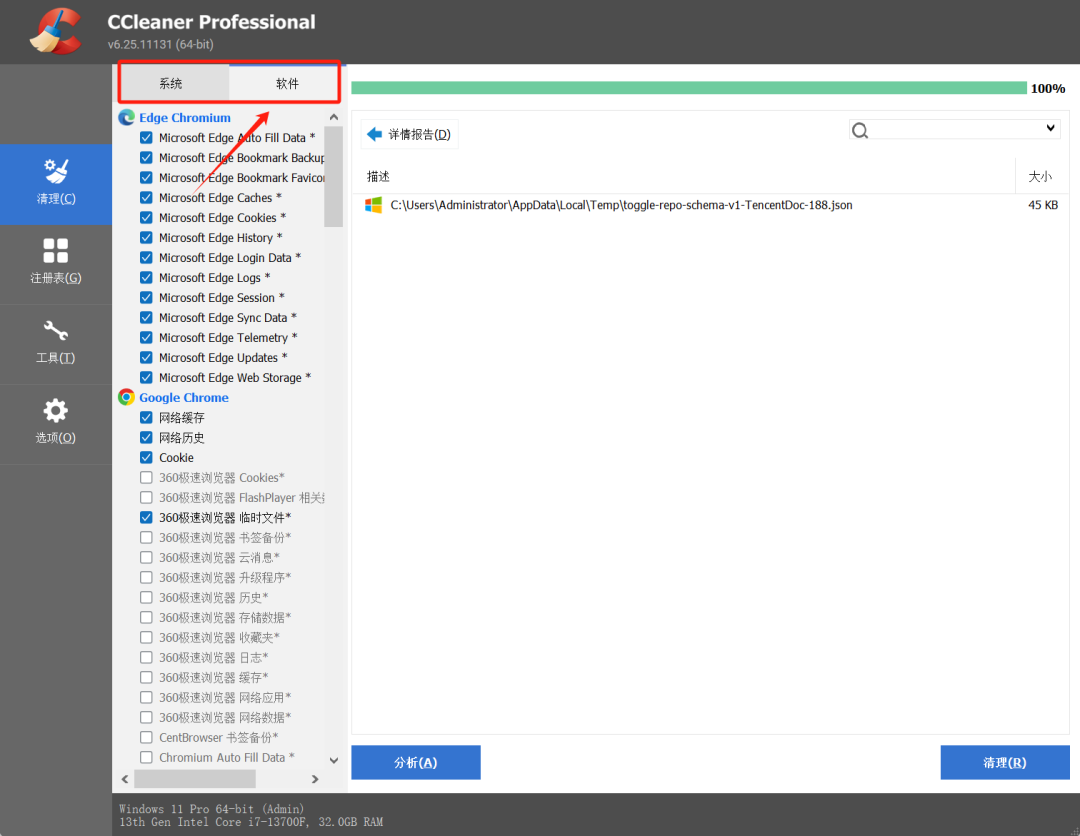Click the magnifier search icon

tap(860, 130)
